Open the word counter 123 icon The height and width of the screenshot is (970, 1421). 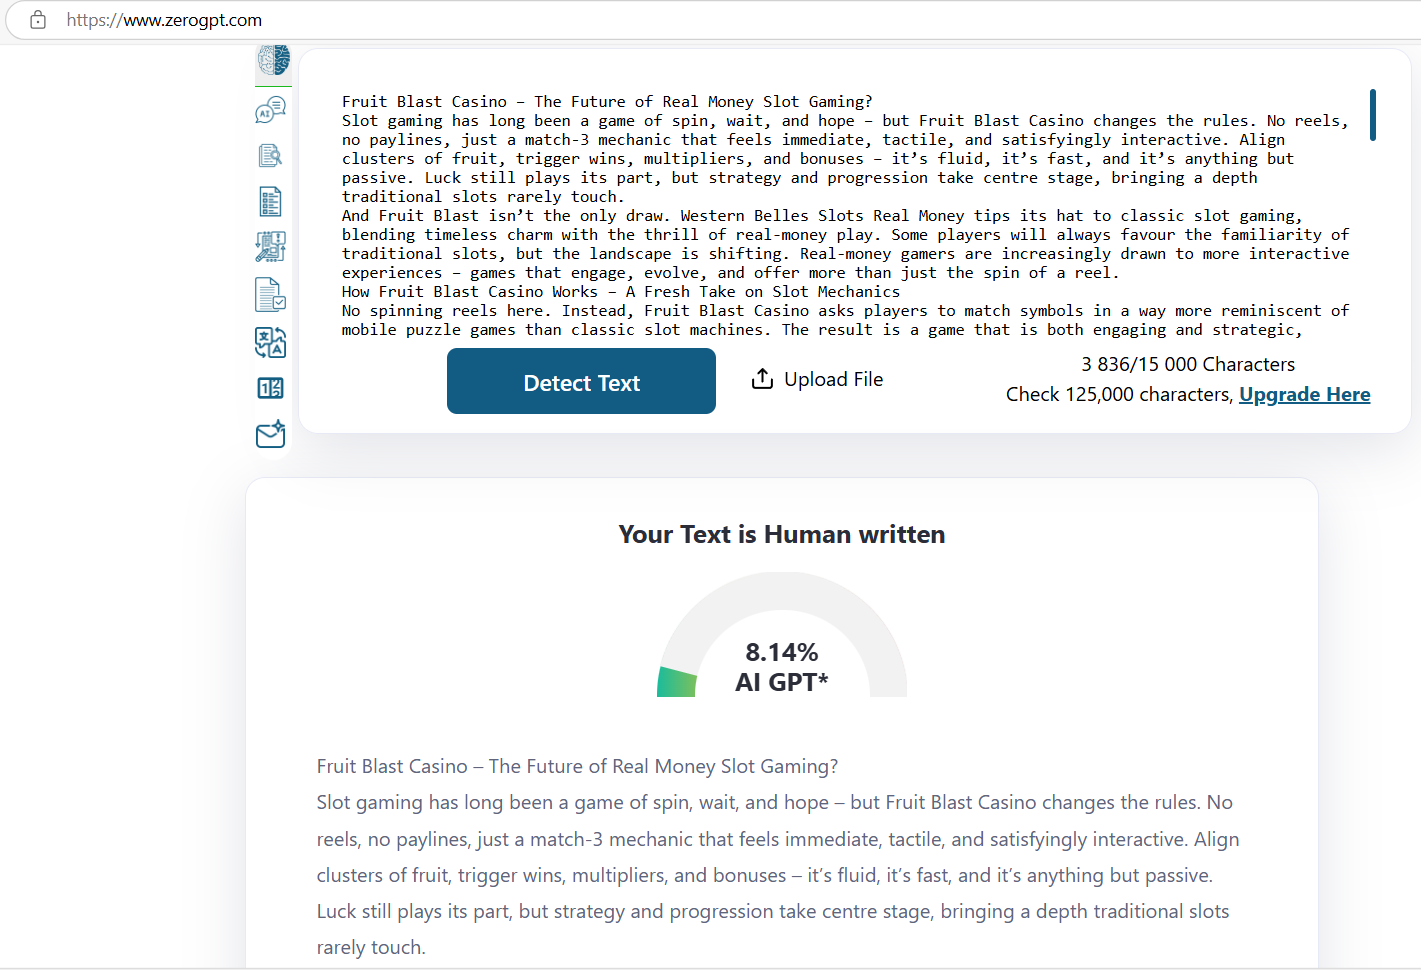(x=270, y=388)
